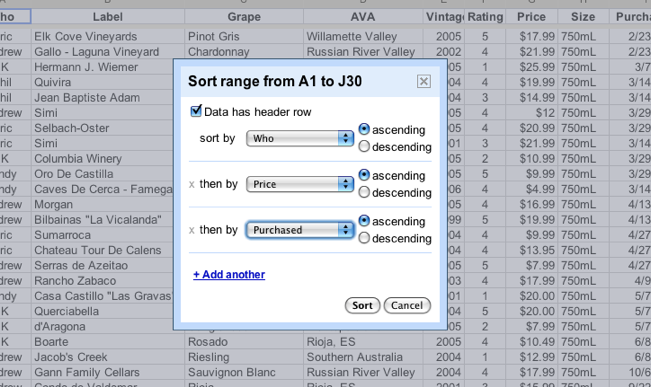This screenshot has height=387, width=651.
Task: Select the $25.99 price cell
Action: click(531, 67)
